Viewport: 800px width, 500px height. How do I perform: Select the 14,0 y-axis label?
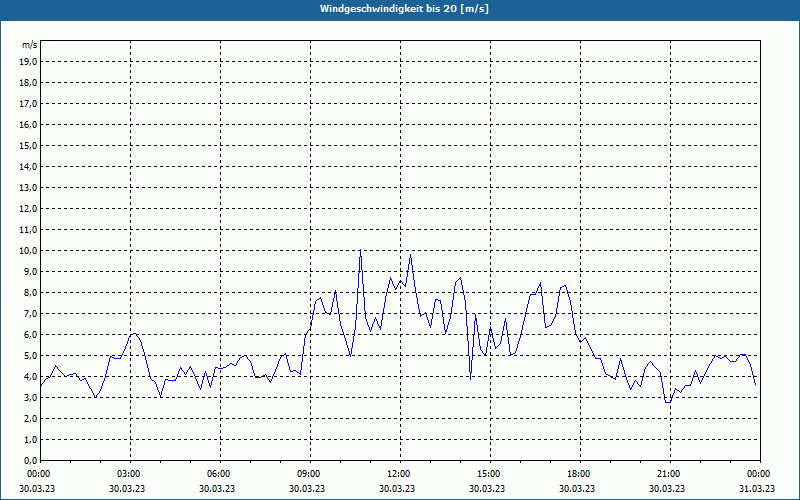pyautogui.click(x=29, y=167)
